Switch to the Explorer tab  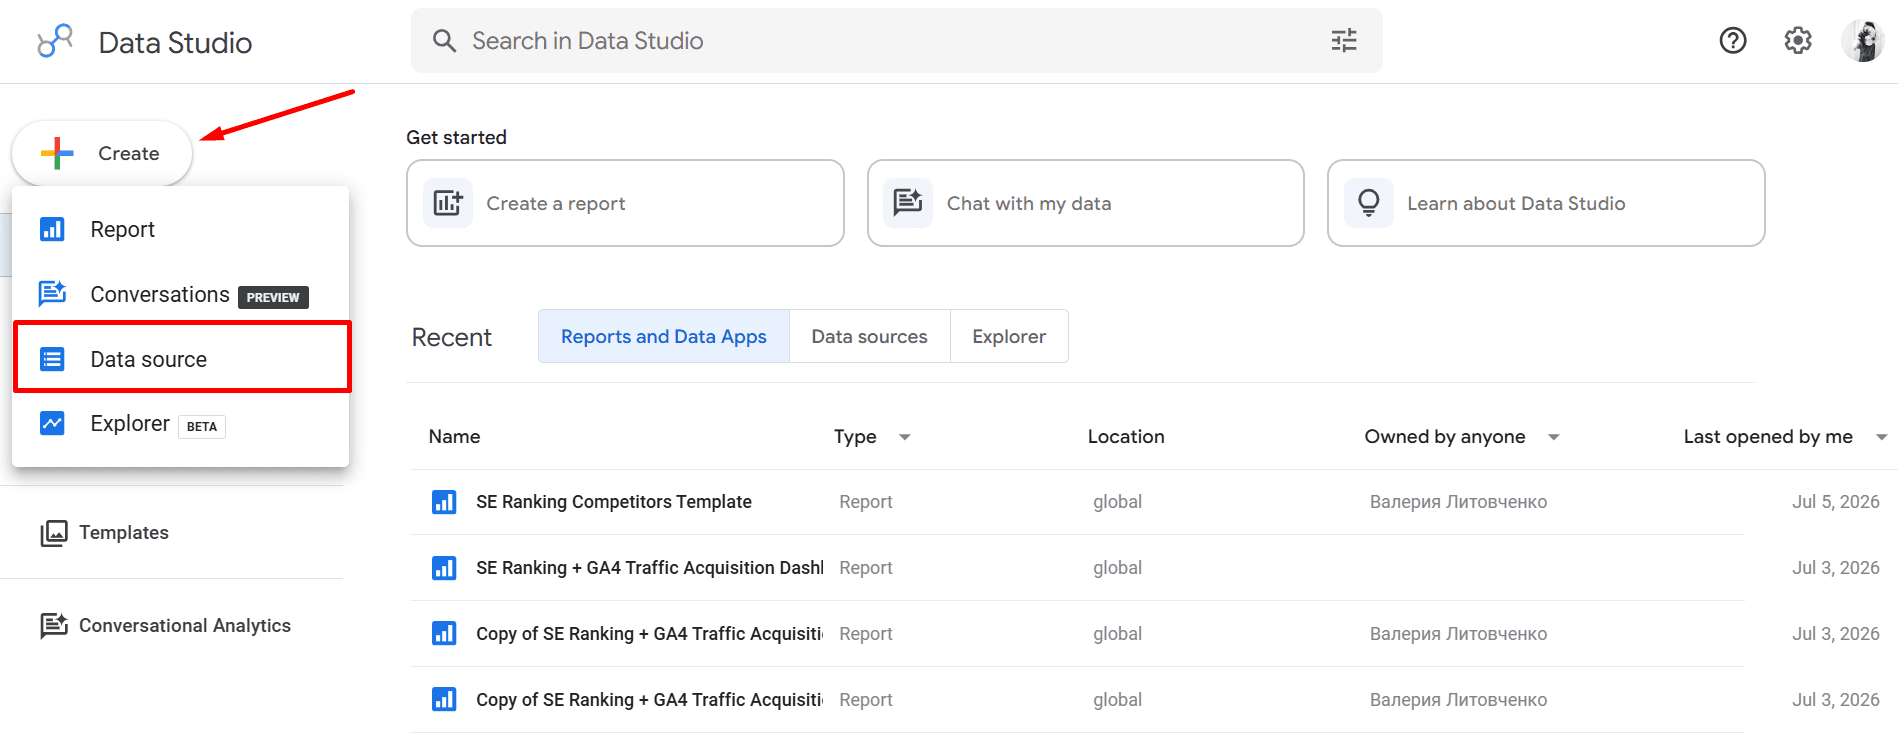tap(1009, 336)
